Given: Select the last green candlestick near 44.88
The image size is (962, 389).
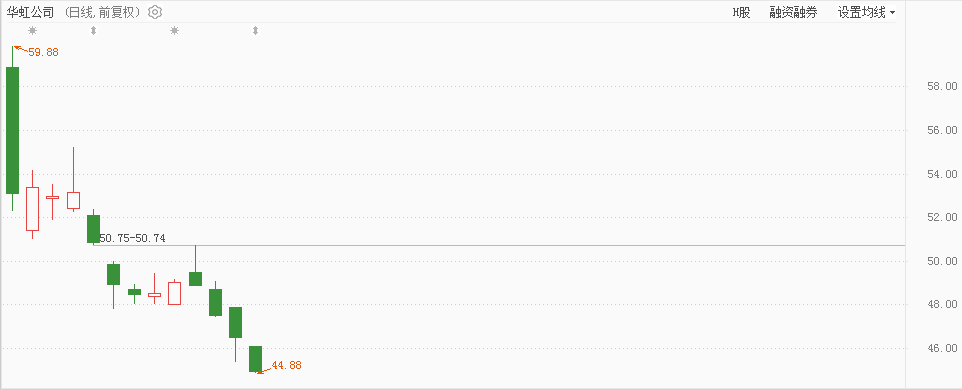Looking at the screenshot, I should coord(255,359).
